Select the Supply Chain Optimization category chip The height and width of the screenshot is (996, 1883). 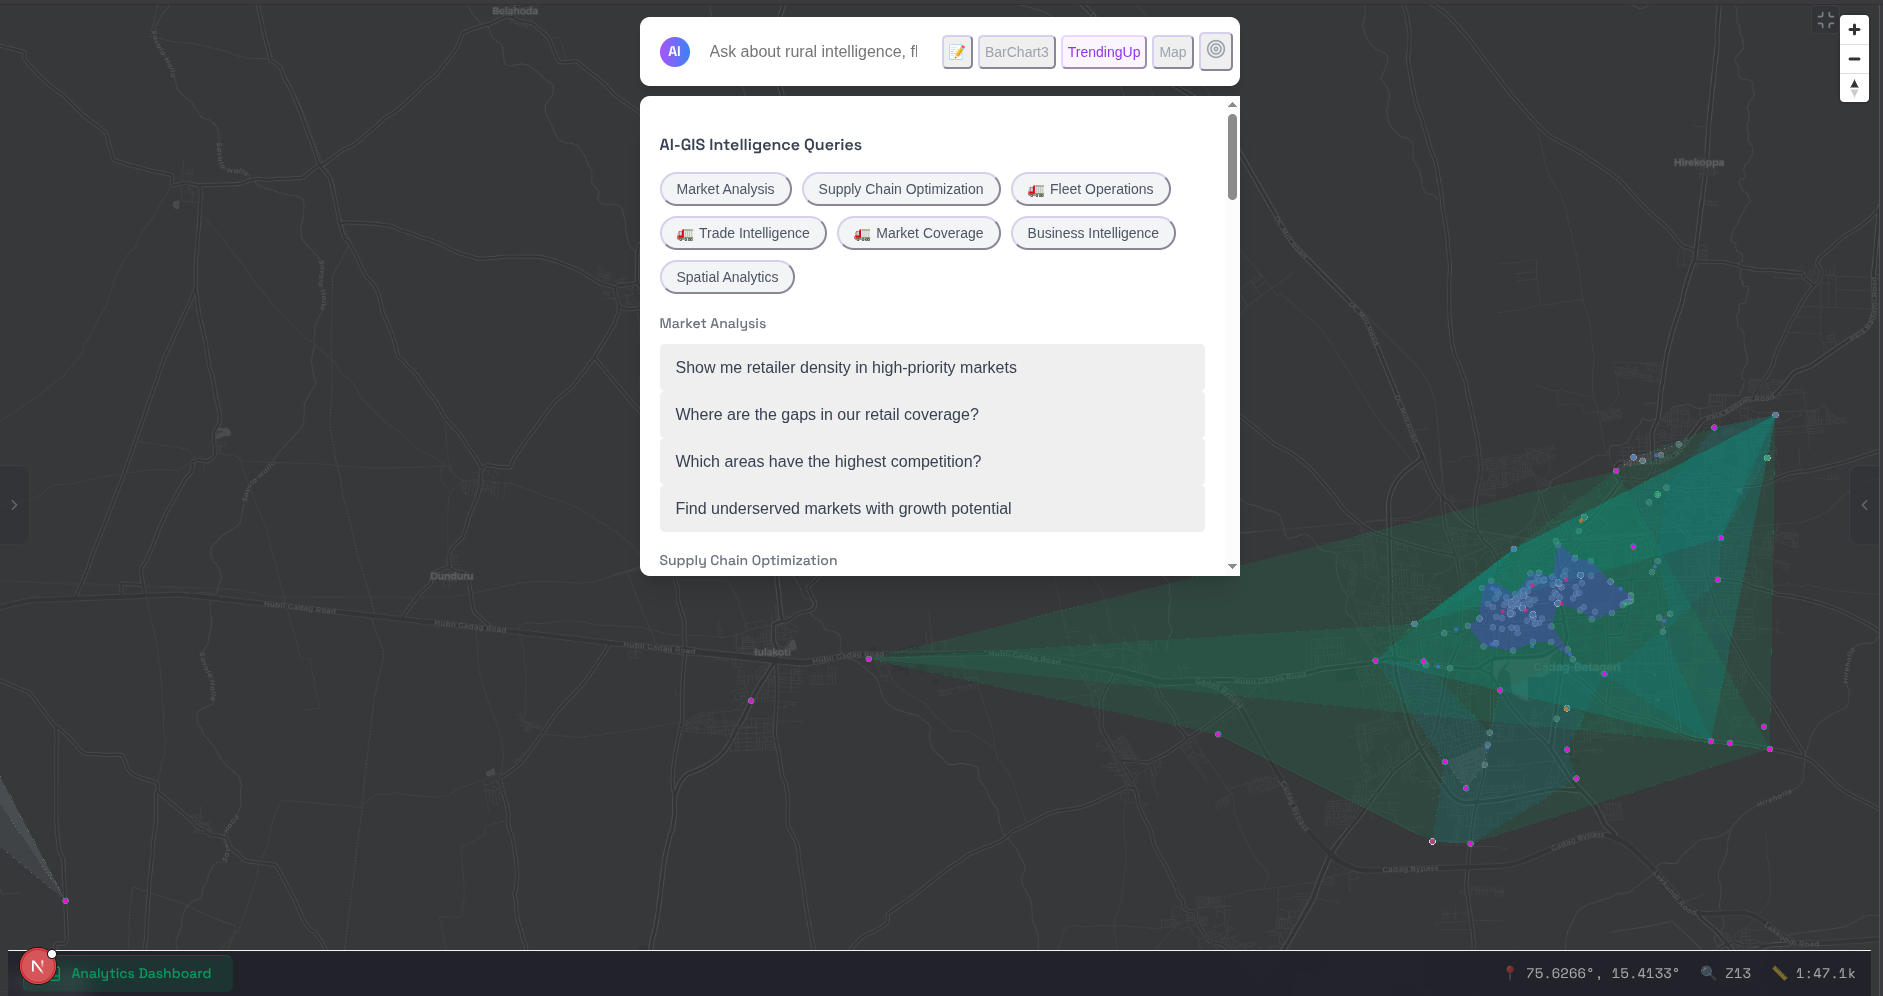[900, 189]
